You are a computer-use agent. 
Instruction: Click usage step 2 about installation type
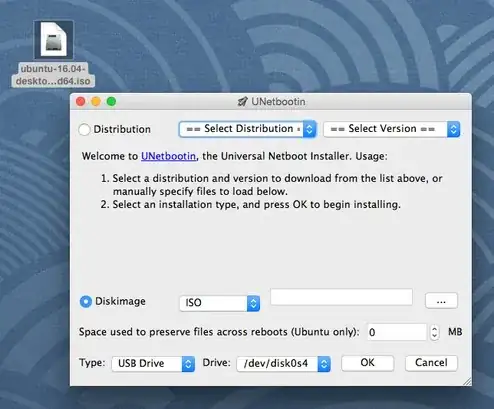point(251,204)
